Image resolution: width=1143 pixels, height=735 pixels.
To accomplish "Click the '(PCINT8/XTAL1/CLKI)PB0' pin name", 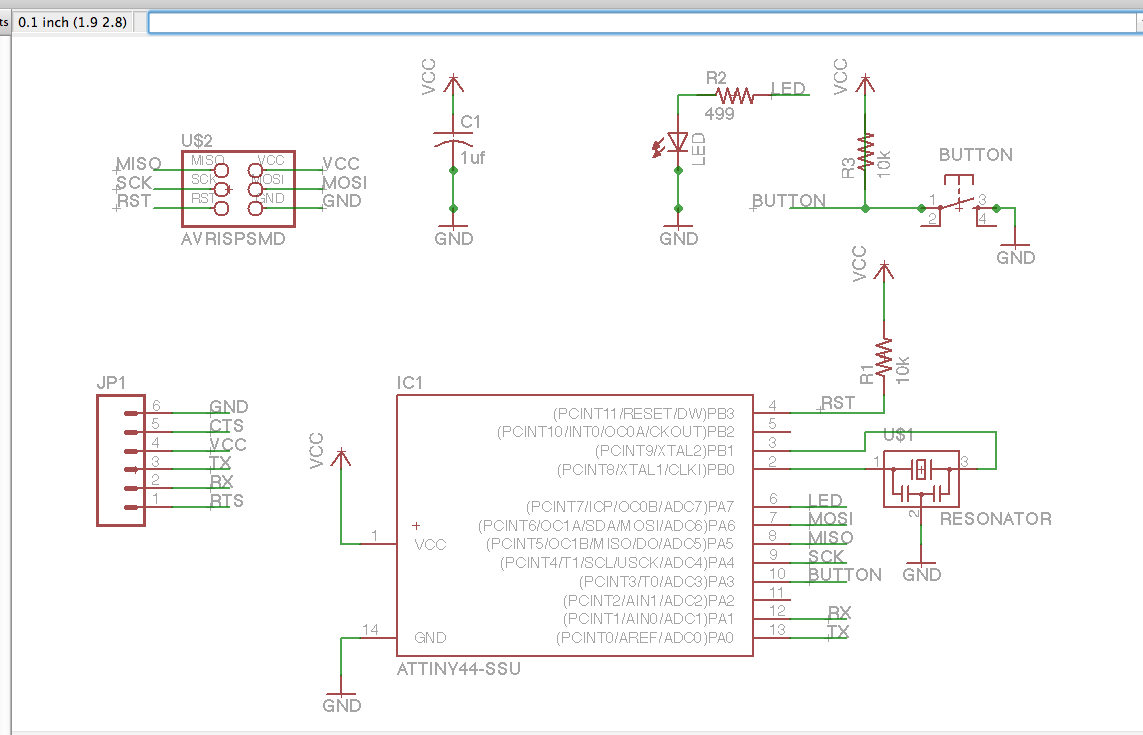I will tap(646, 470).
